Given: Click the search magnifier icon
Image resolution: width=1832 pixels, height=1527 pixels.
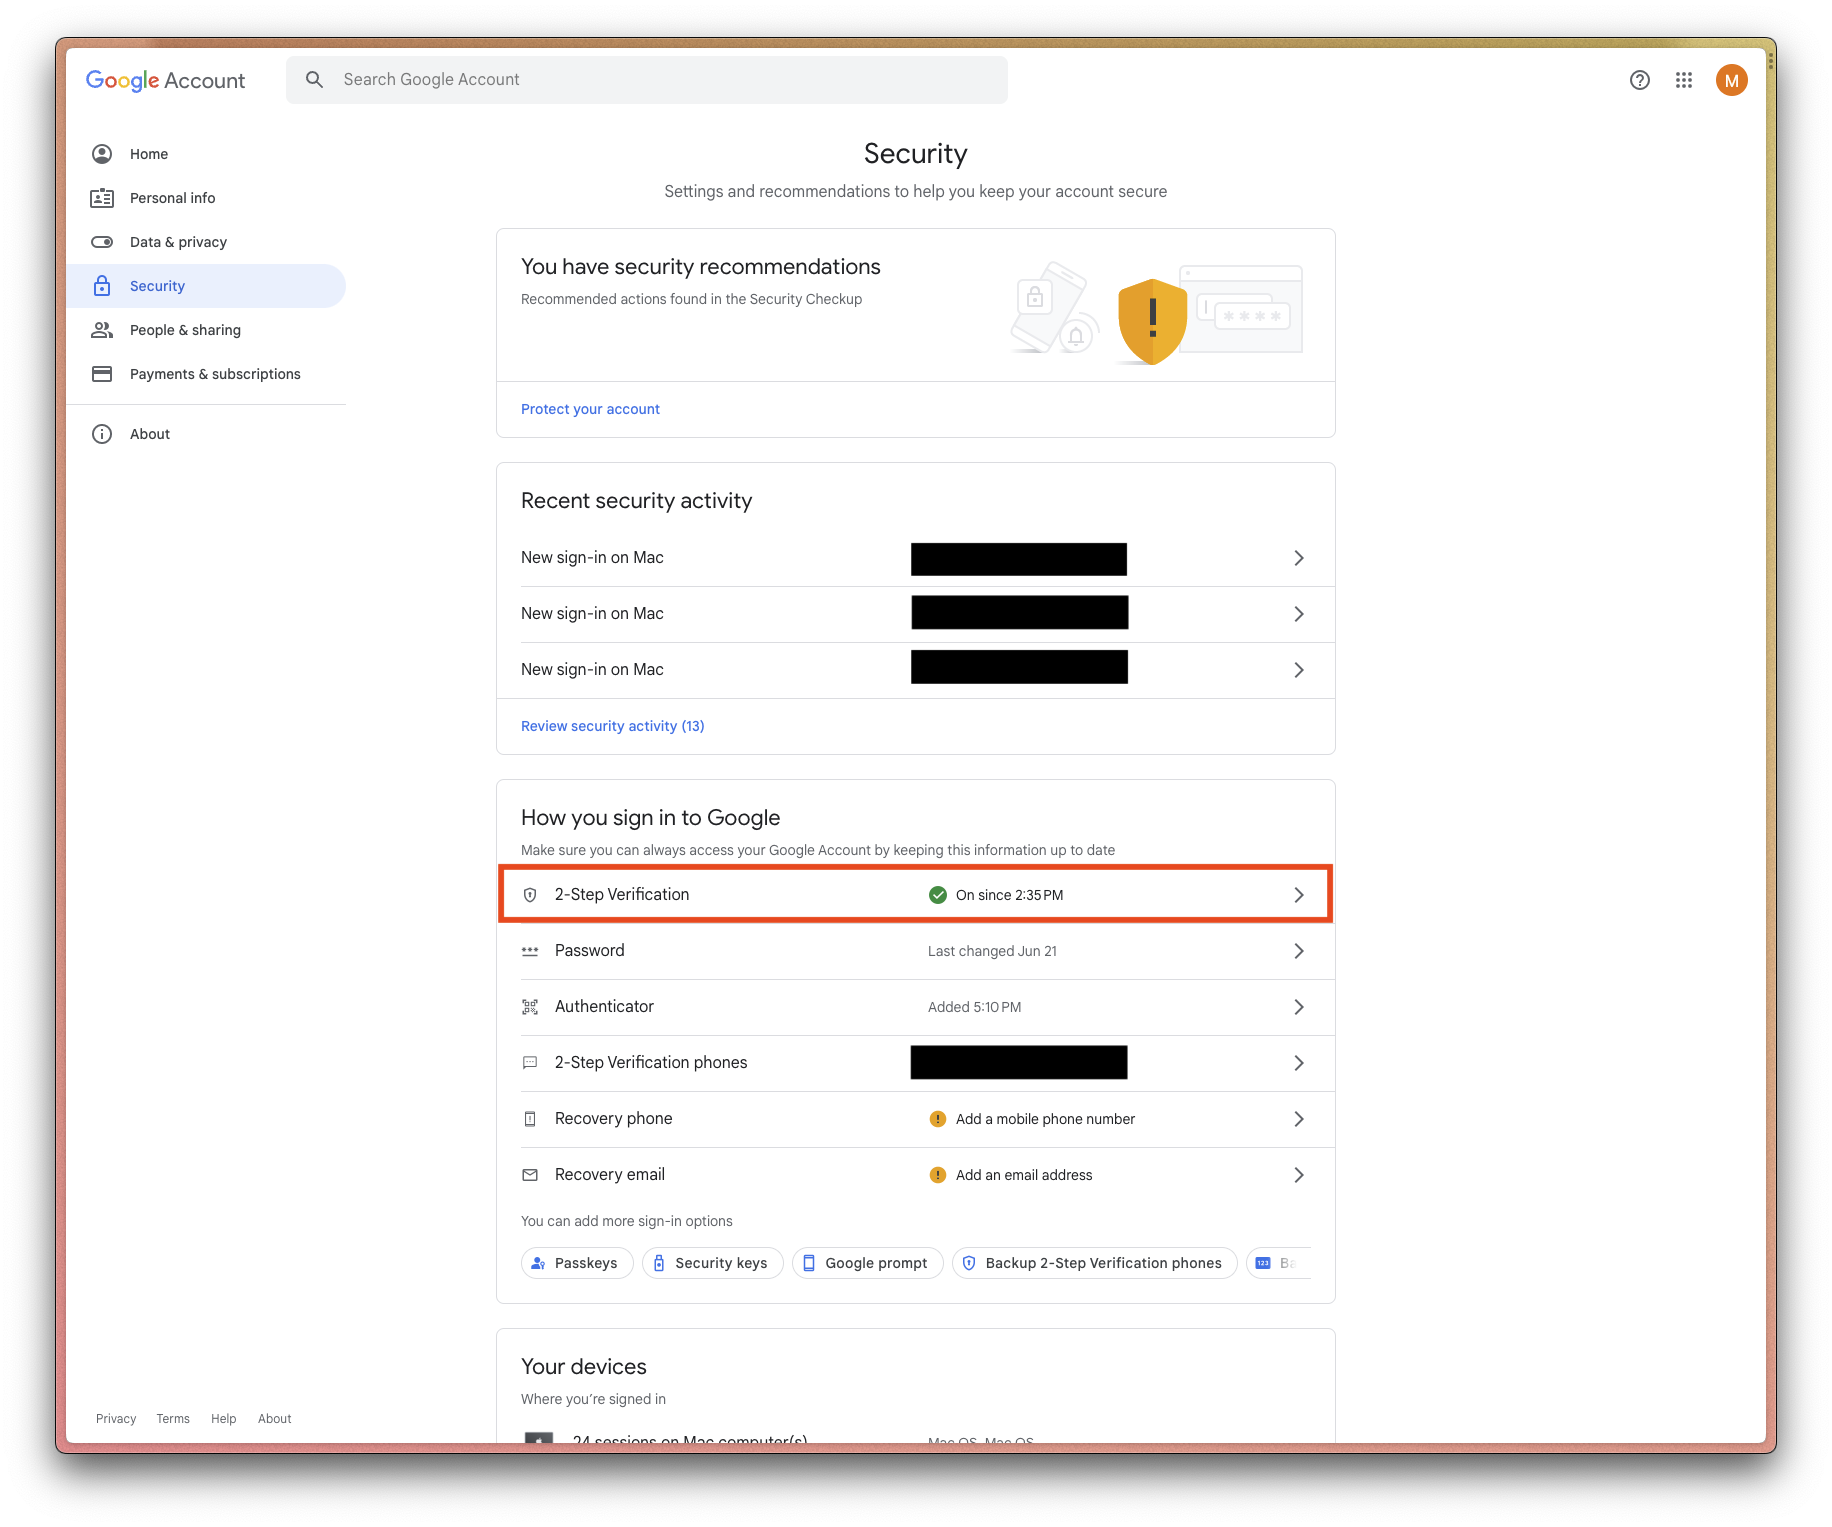Looking at the screenshot, I should (314, 79).
